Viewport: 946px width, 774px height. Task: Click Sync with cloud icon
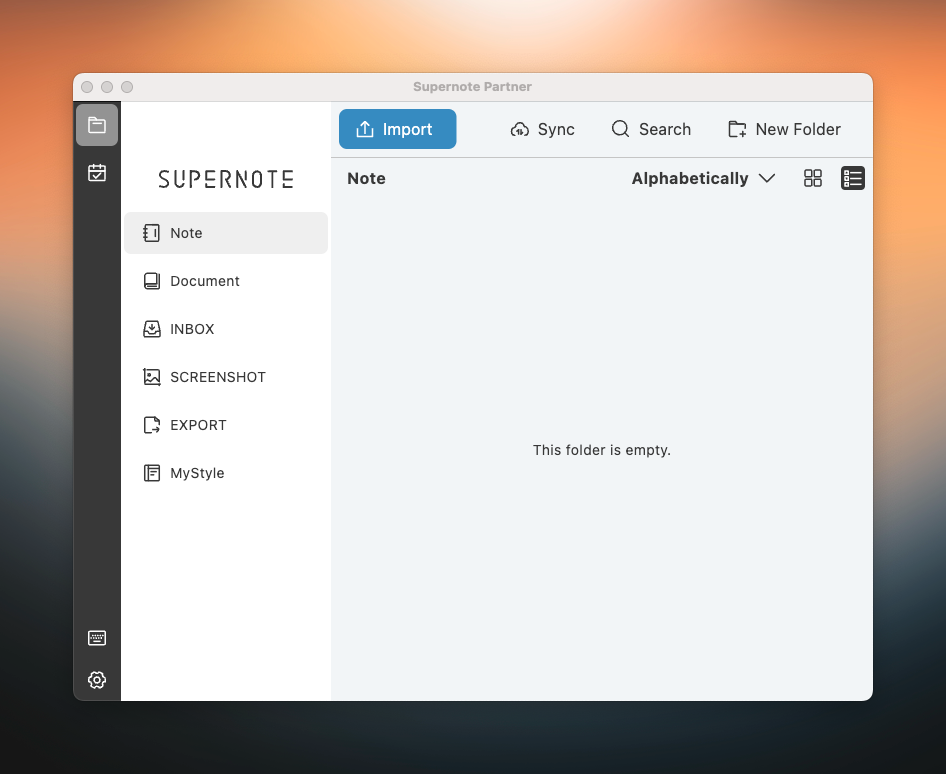(x=542, y=129)
